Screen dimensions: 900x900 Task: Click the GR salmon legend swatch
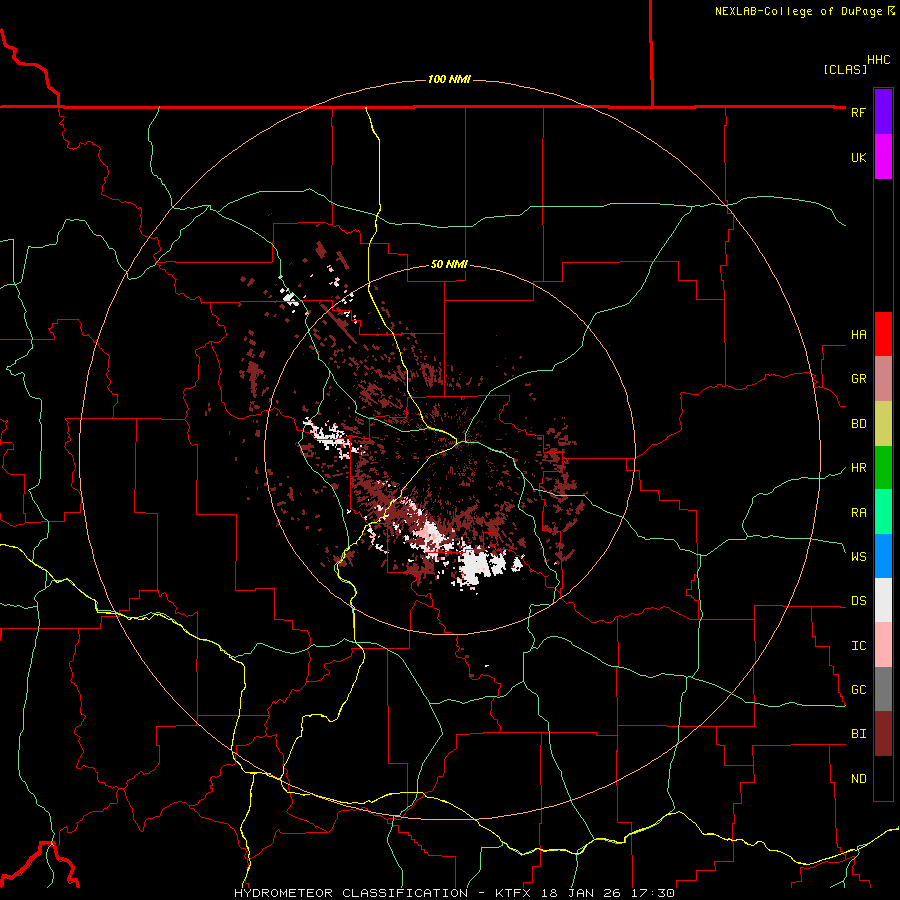(x=883, y=379)
